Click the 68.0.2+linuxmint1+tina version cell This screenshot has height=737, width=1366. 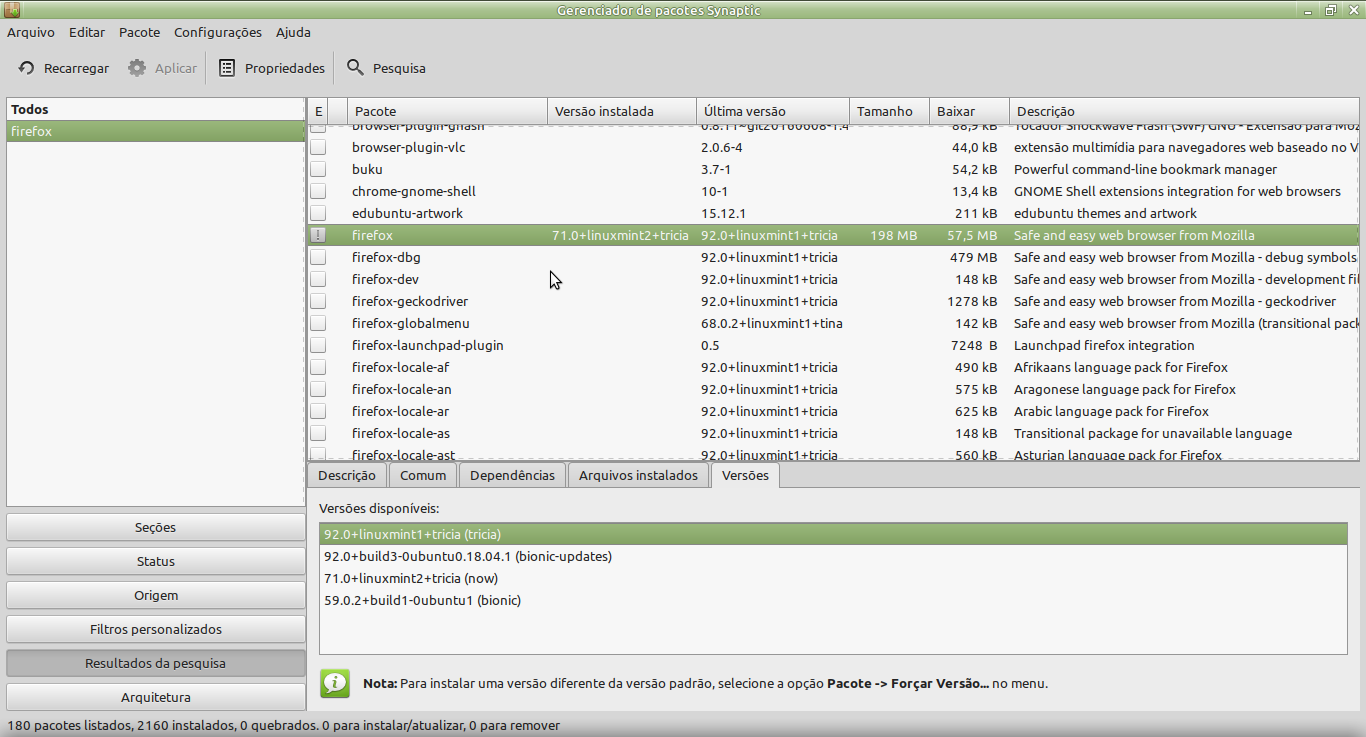(x=772, y=323)
